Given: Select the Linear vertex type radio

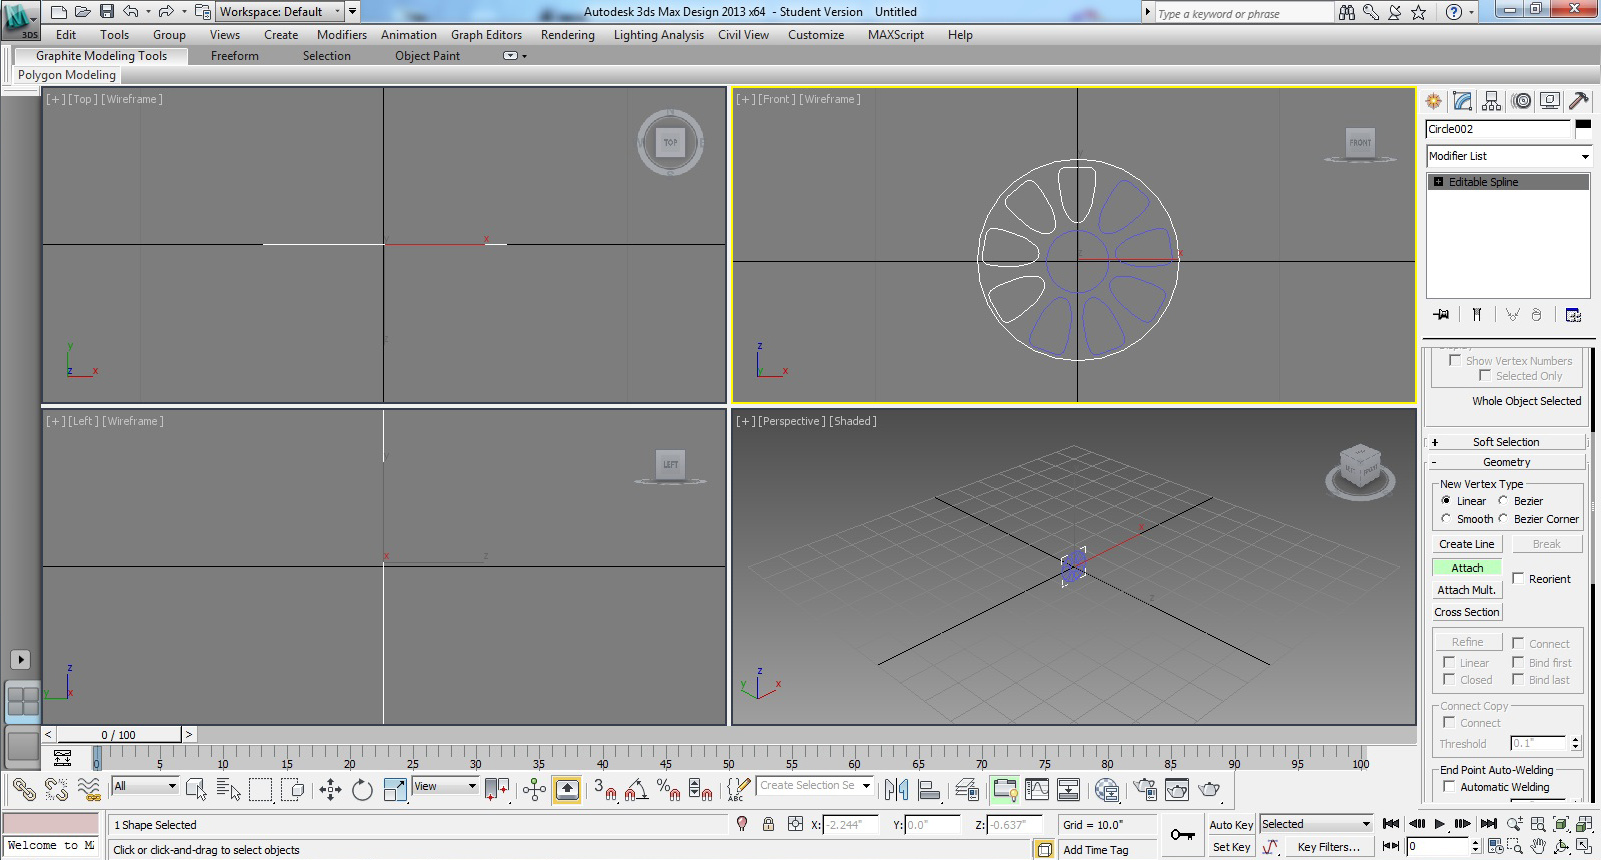Looking at the screenshot, I should pyautogui.click(x=1446, y=500).
